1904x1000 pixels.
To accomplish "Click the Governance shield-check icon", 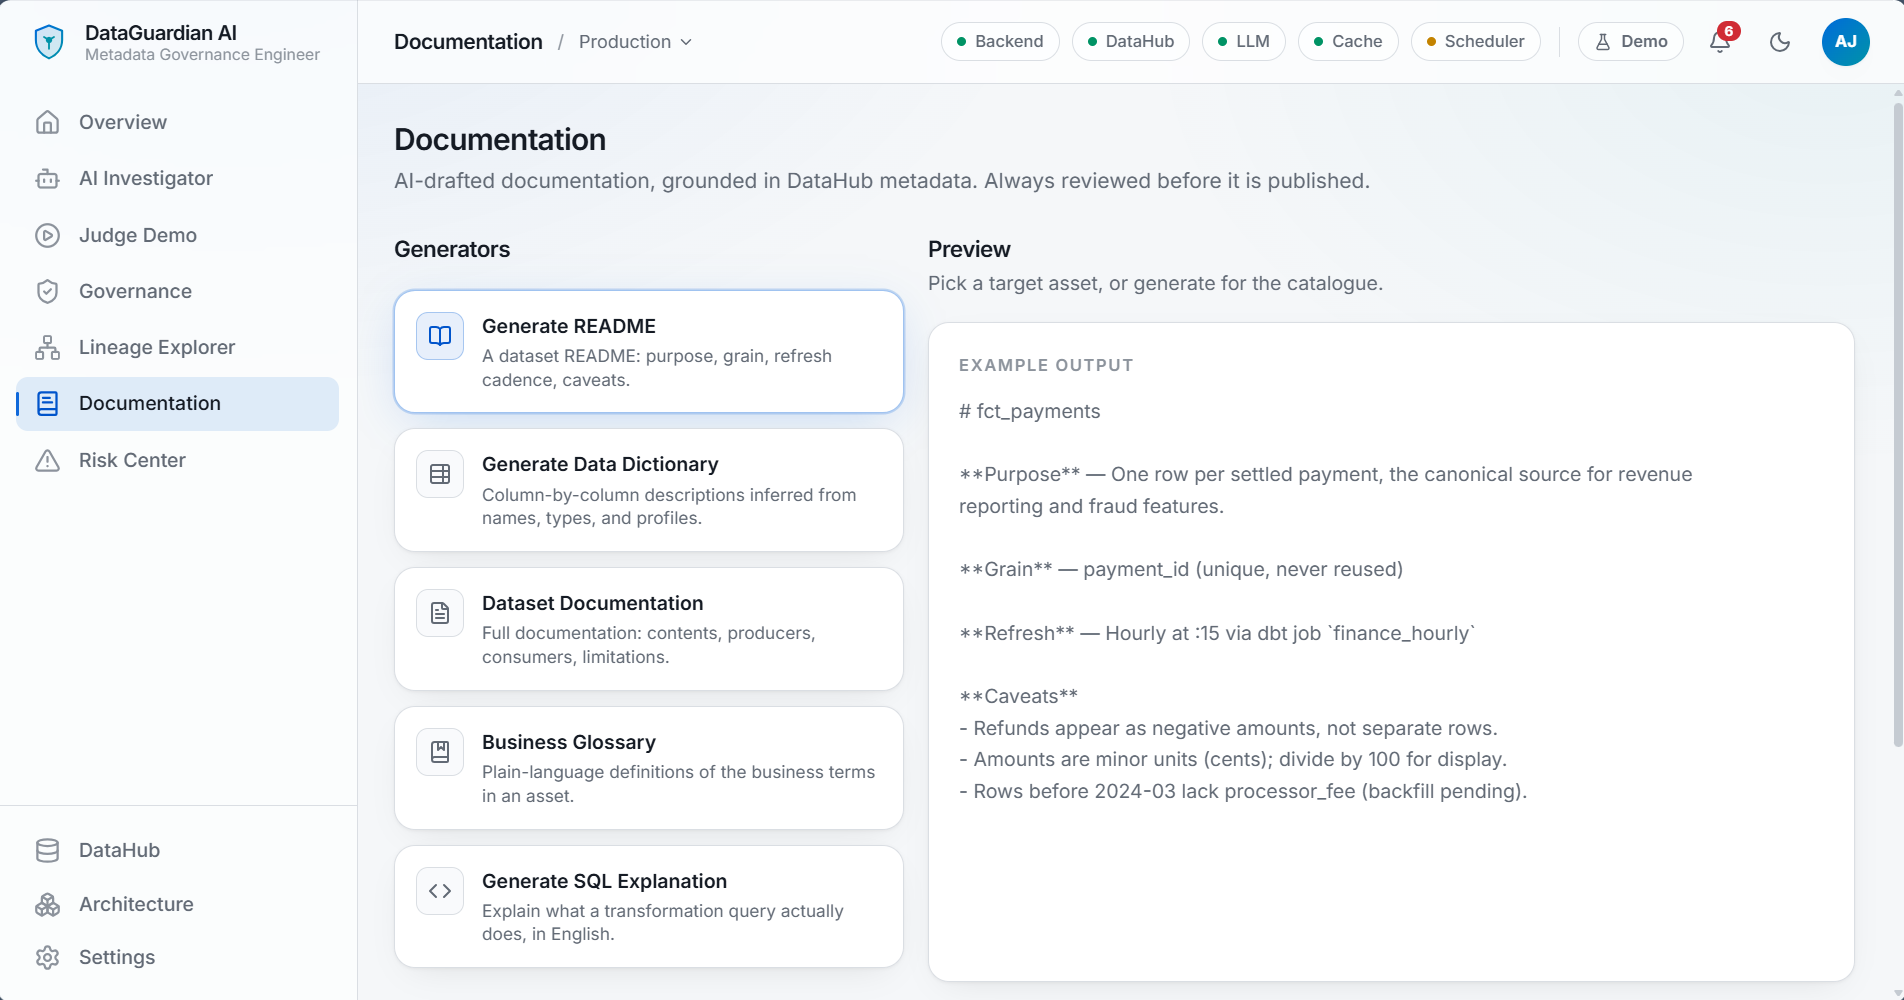I will click(47, 291).
